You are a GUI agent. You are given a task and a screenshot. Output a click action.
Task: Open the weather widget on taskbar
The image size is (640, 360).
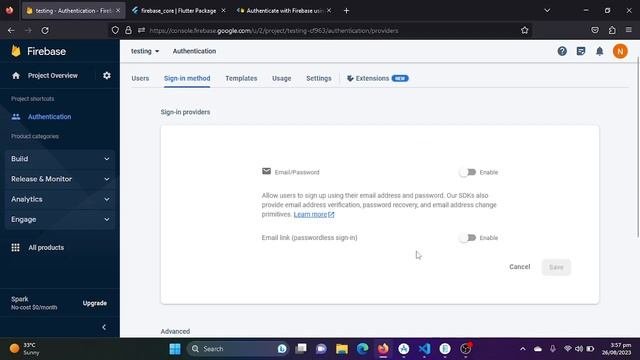click(24, 349)
